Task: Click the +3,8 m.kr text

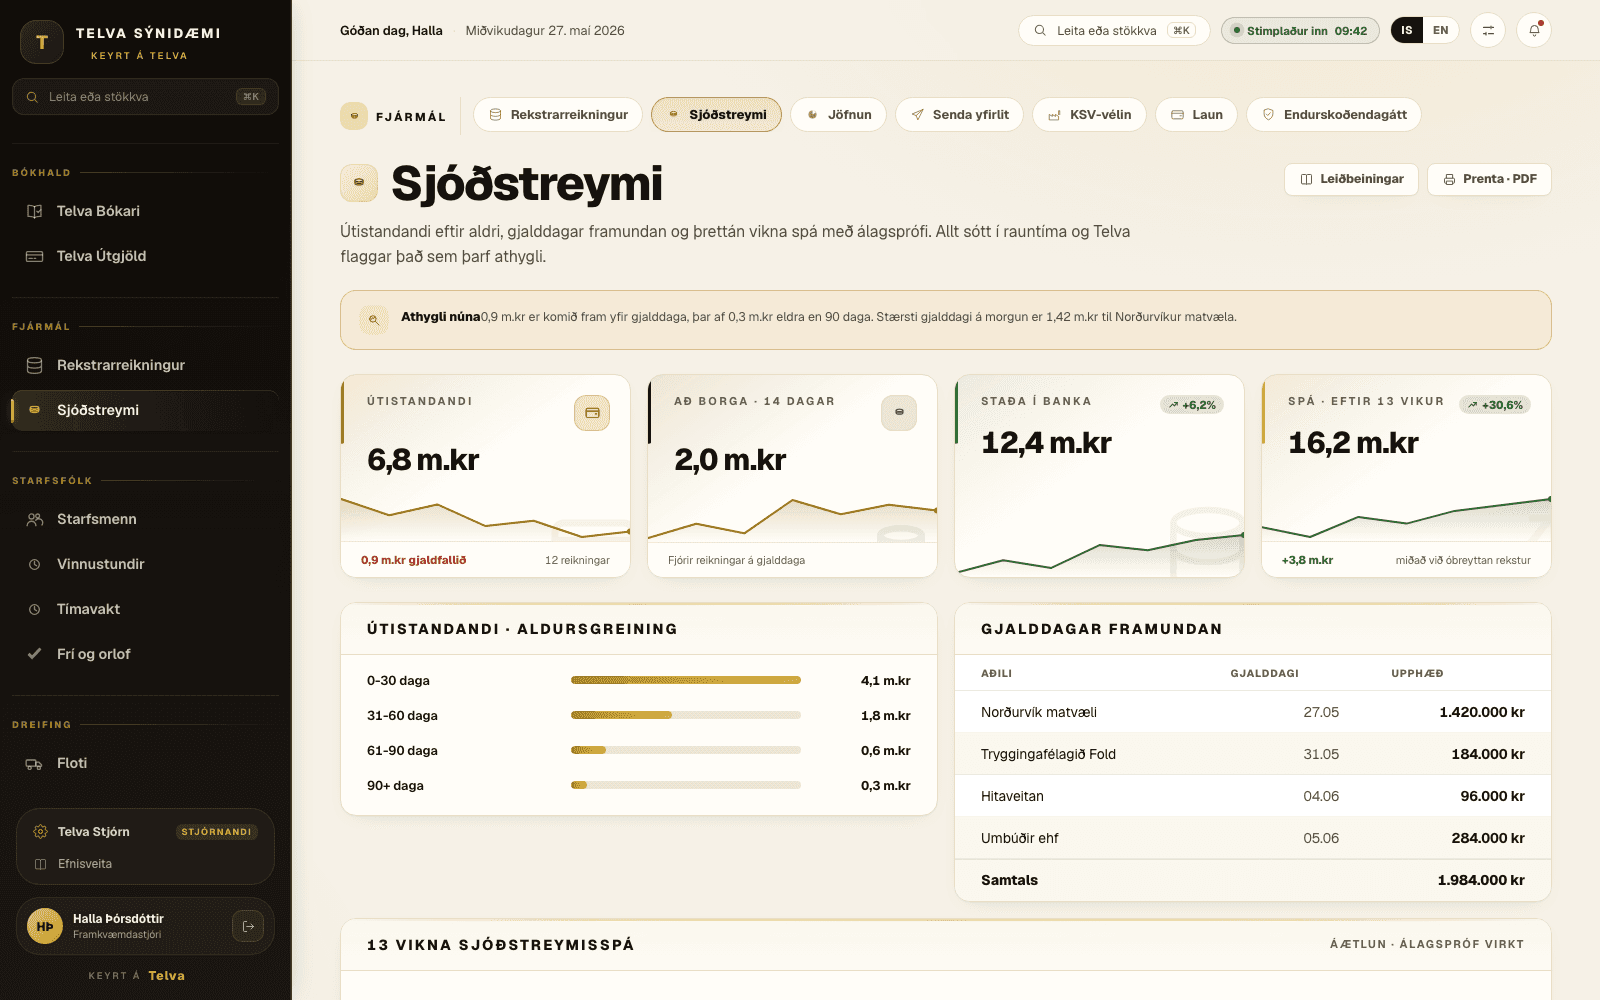Action: click(1307, 560)
